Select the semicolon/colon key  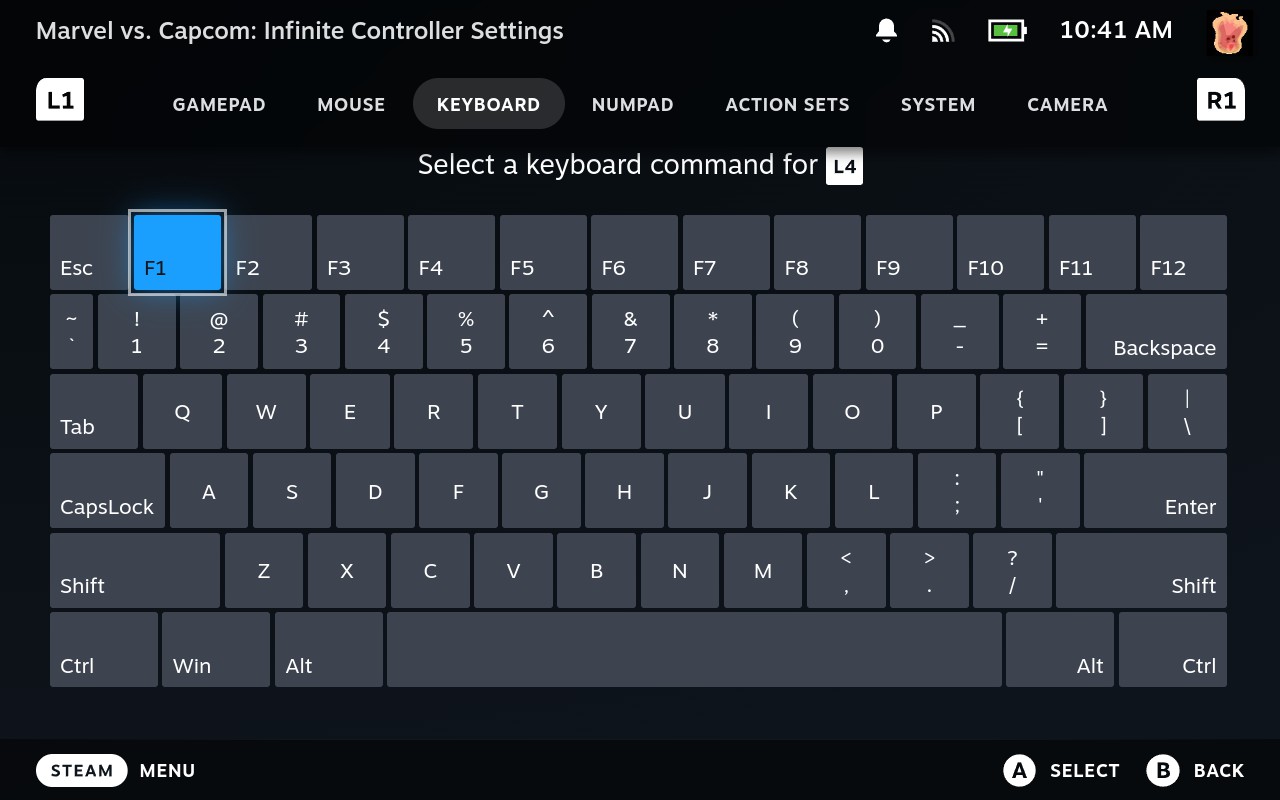tap(957, 491)
